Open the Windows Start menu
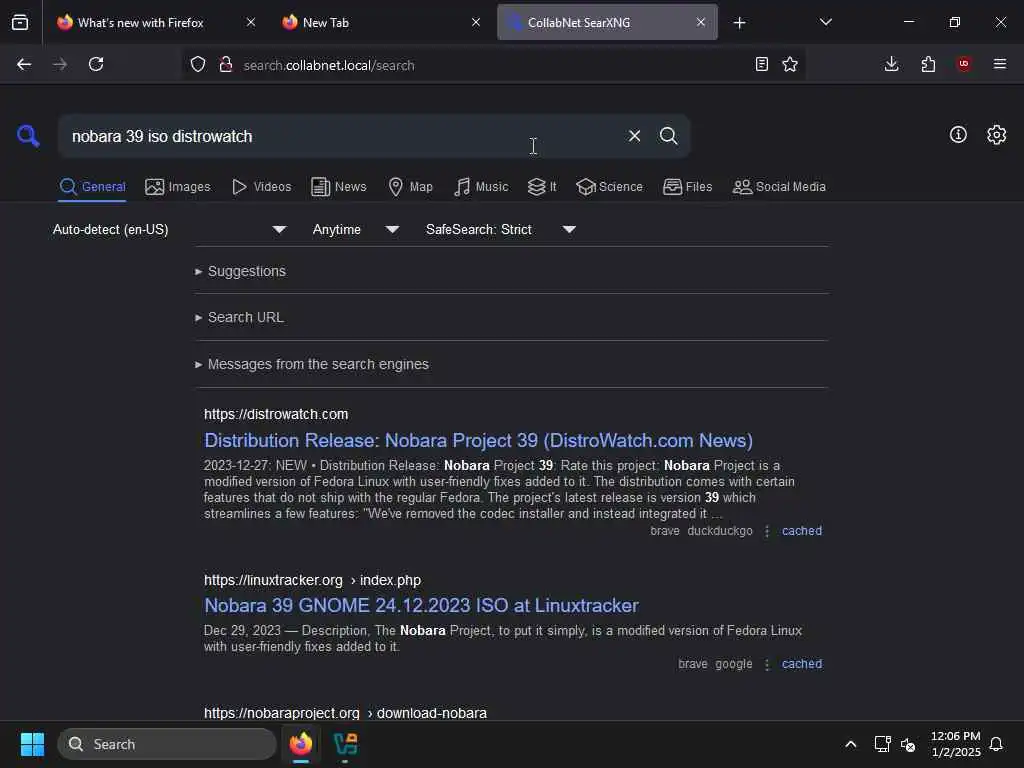1024x768 pixels. pos(32,744)
